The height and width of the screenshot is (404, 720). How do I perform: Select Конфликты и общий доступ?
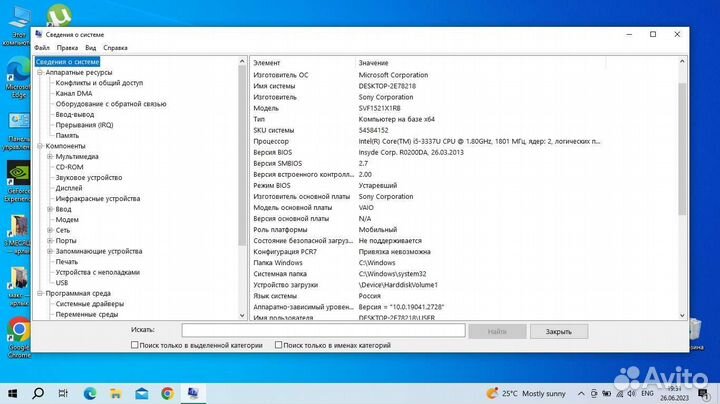[99, 83]
